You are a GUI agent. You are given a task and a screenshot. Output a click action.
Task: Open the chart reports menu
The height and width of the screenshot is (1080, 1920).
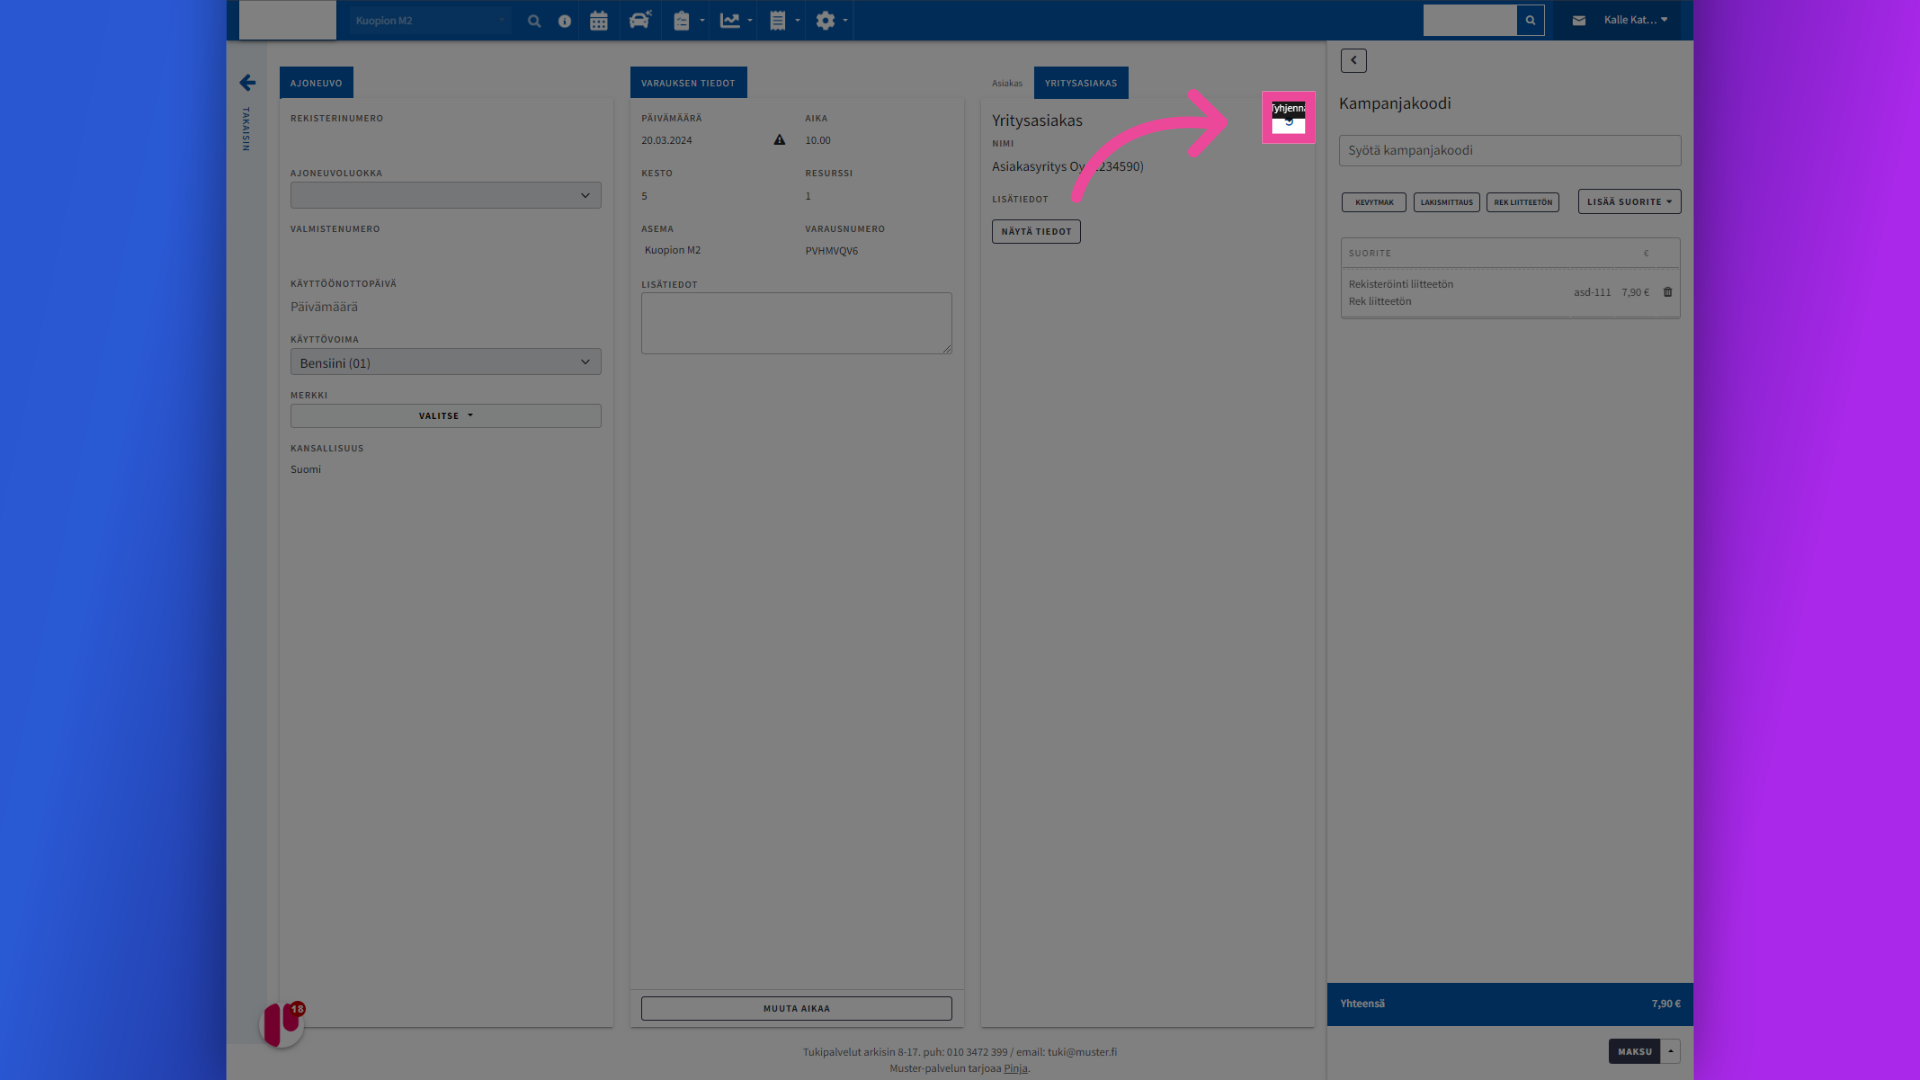[735, 21]
